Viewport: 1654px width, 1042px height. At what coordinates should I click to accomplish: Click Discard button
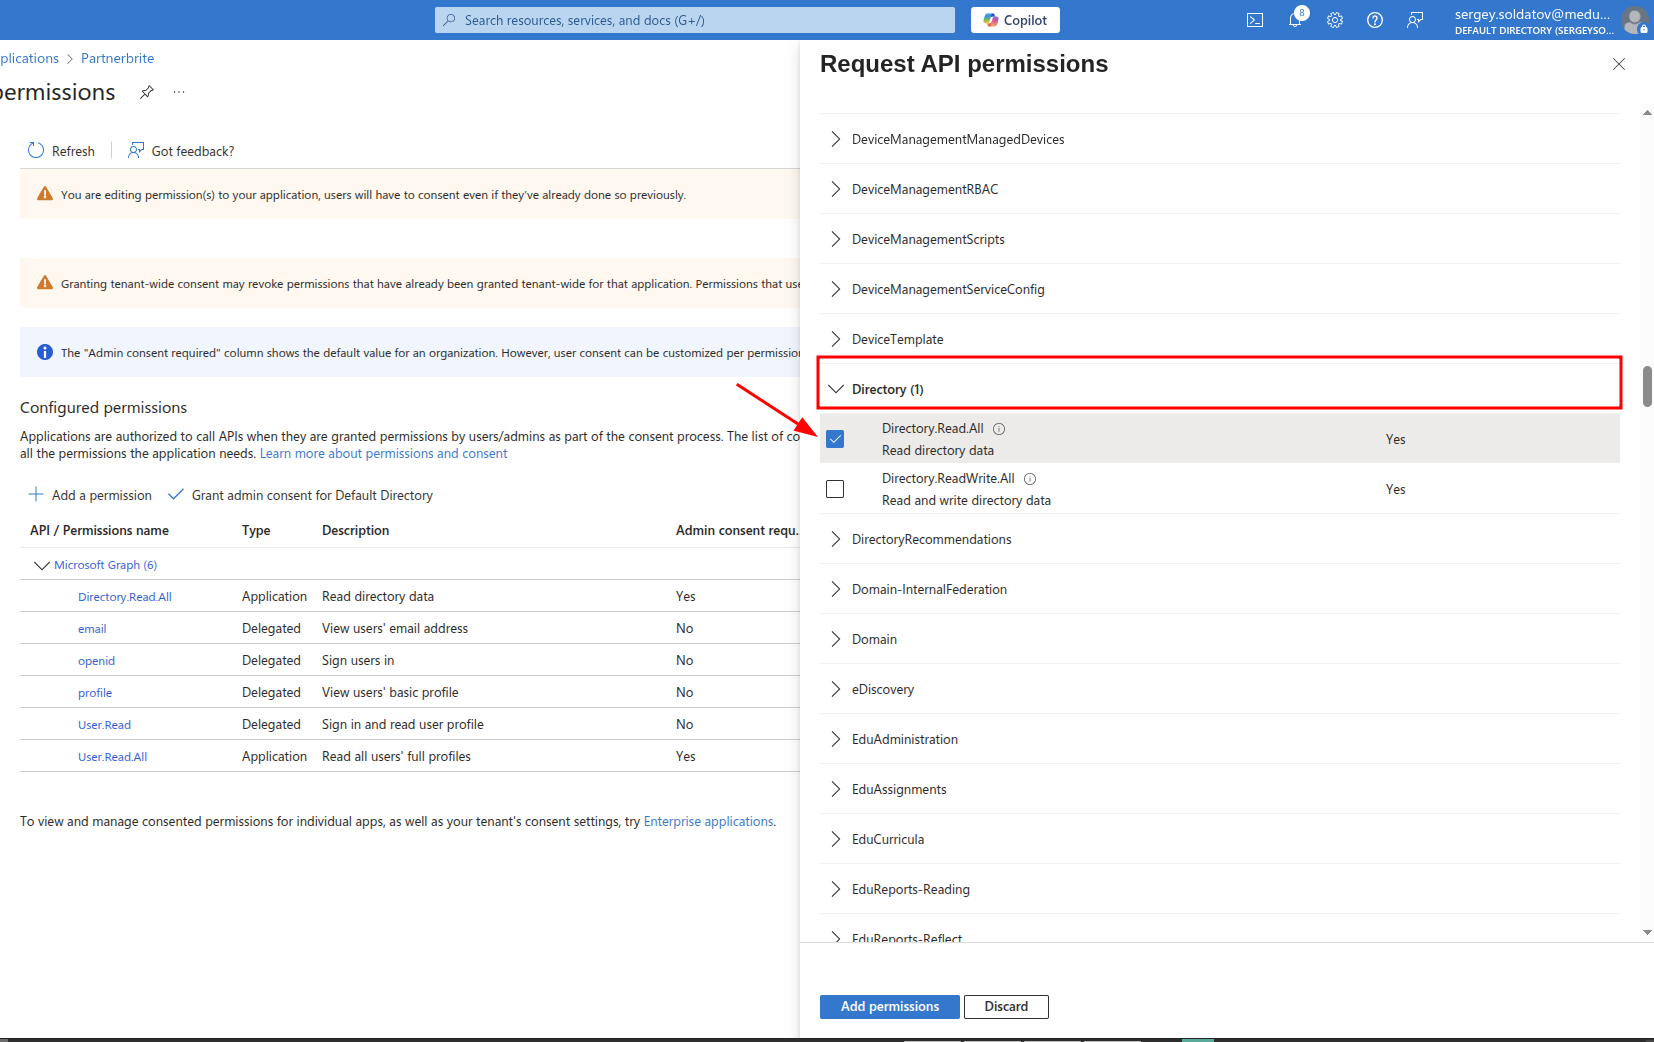(1006, 1007)
